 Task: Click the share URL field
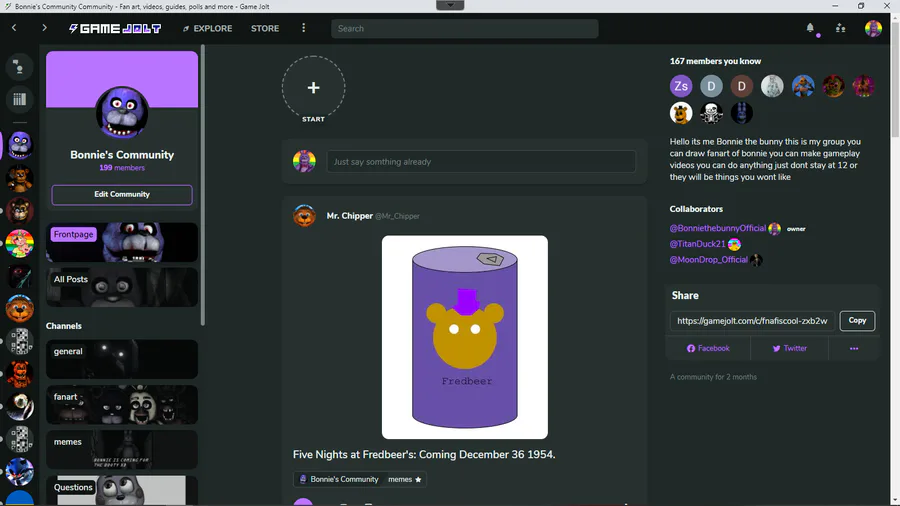coord(752,321)
